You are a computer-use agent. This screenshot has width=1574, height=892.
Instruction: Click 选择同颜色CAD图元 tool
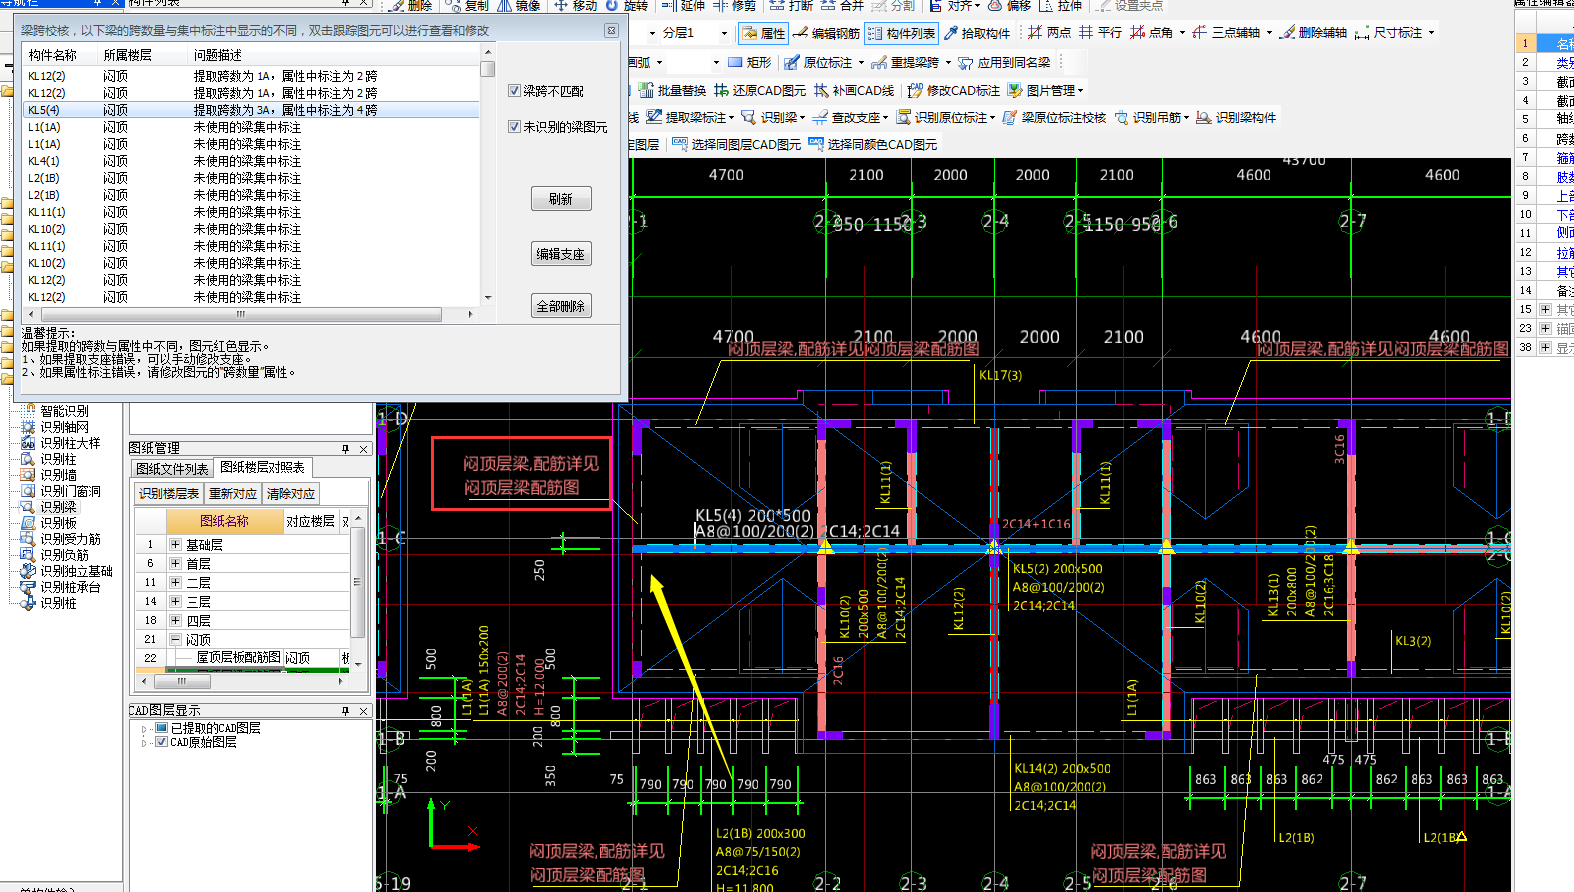873,145
